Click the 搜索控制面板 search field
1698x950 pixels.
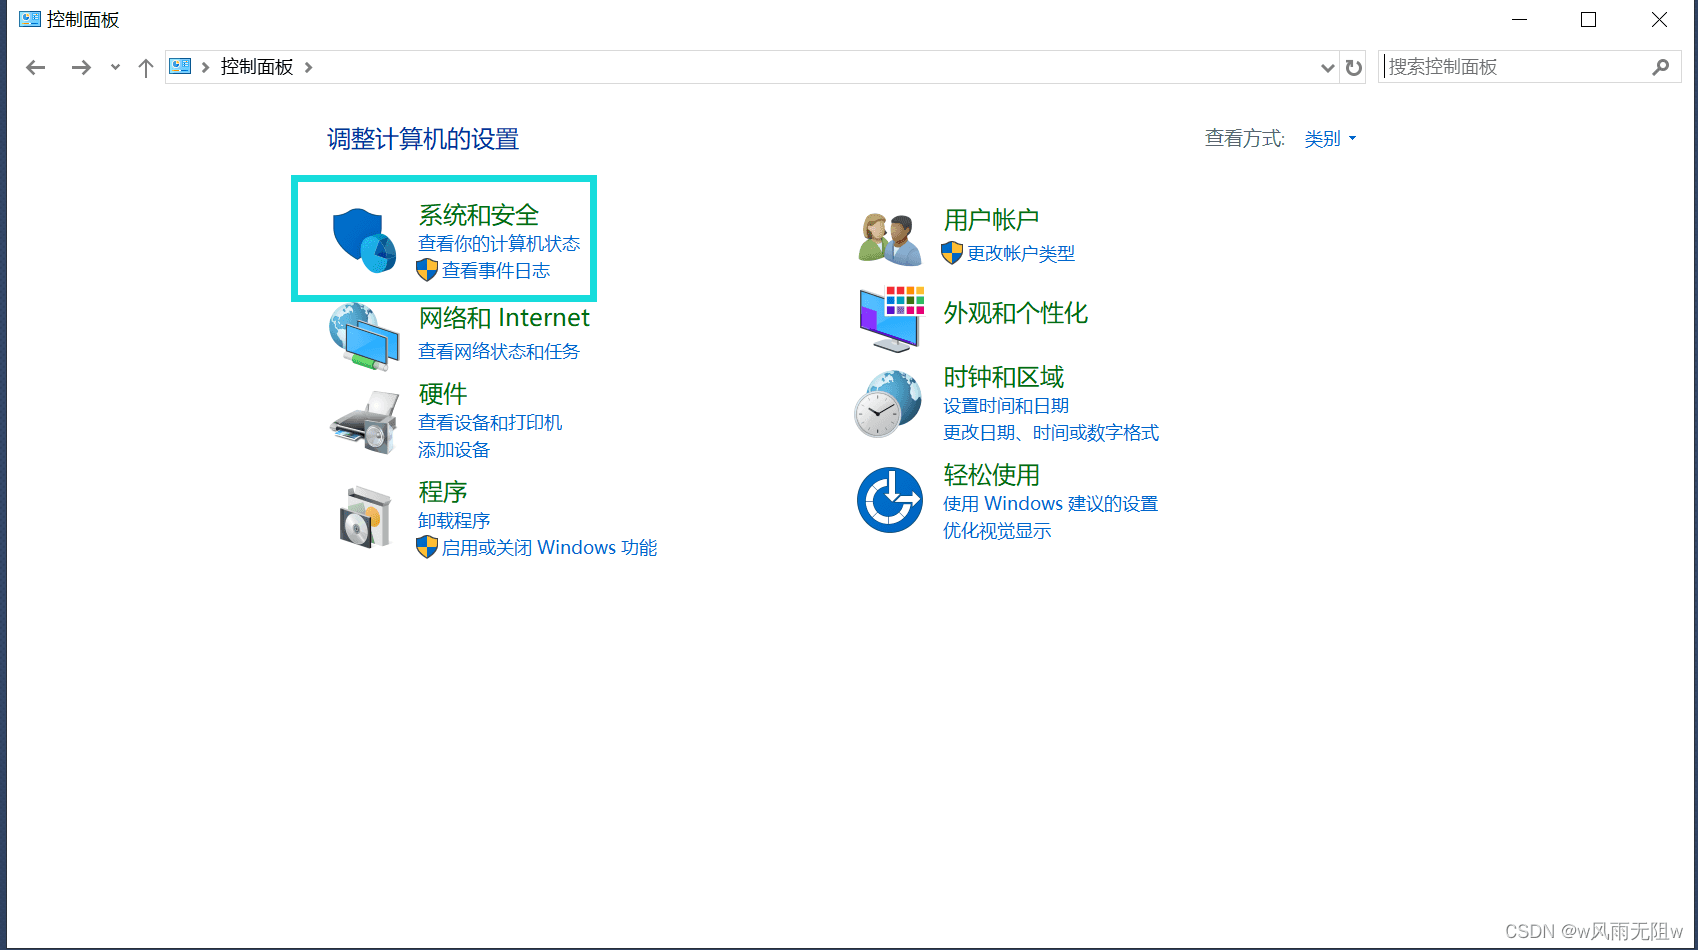(1515, 67)
